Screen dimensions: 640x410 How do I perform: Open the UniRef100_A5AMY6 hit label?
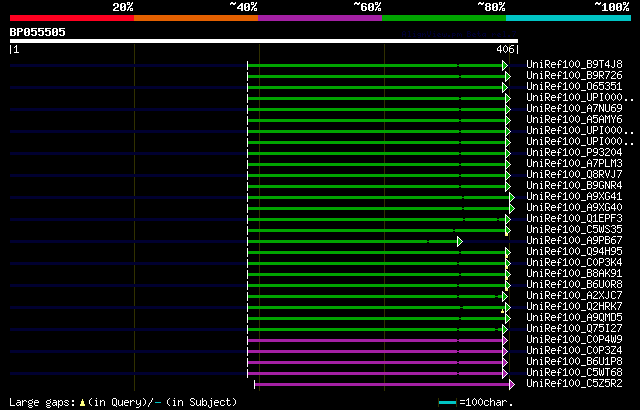(574, 119)
